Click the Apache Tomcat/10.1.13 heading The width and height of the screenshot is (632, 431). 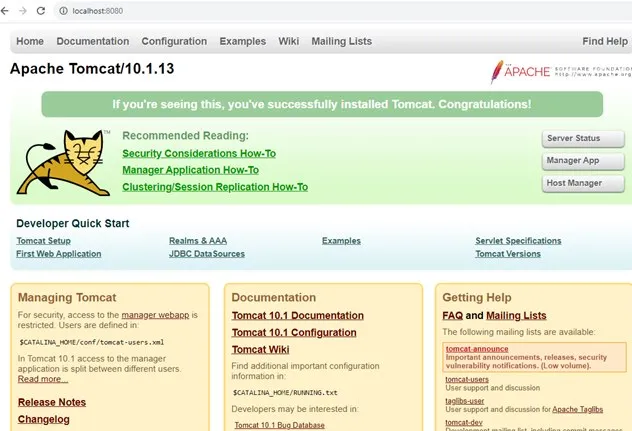point(92,69)
